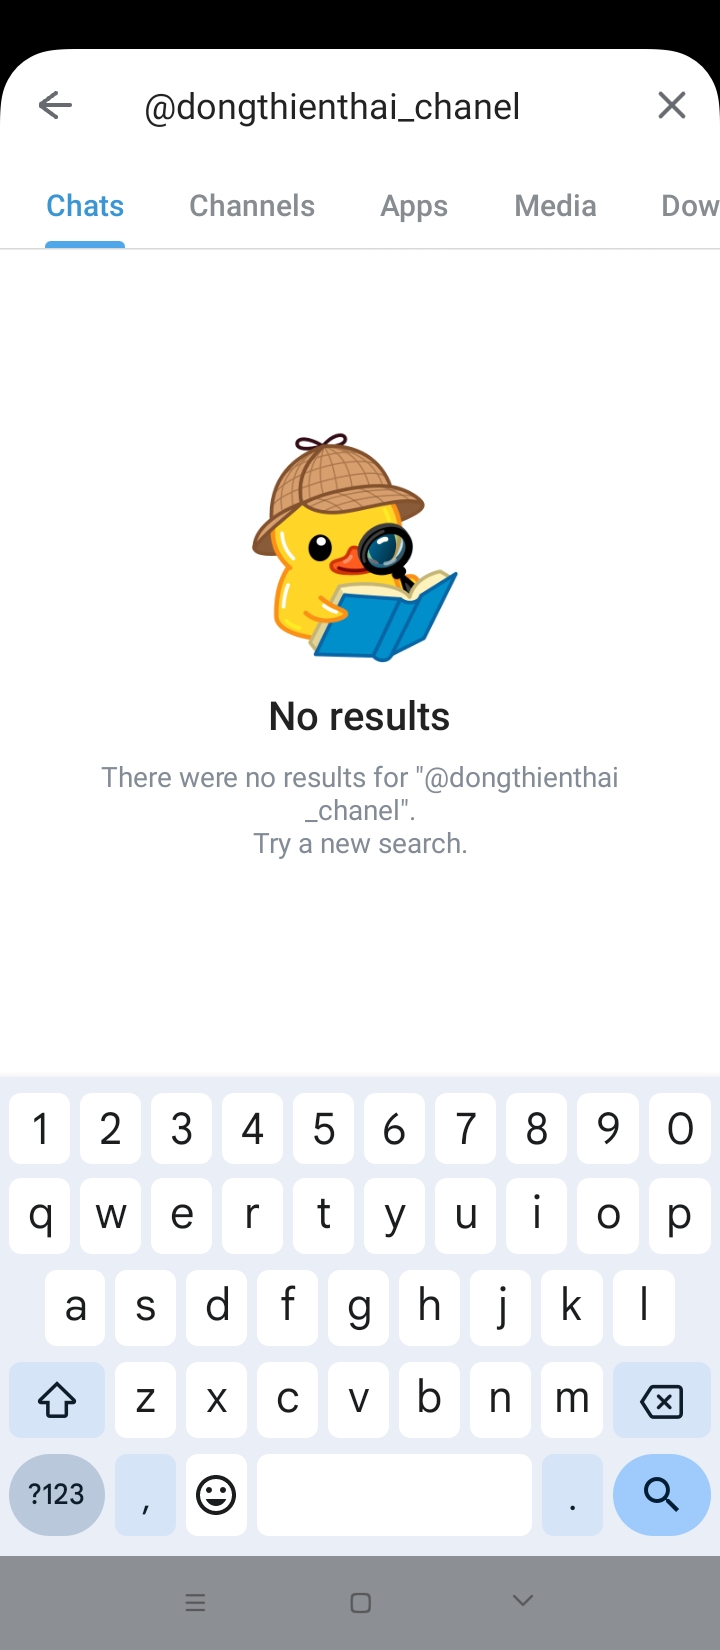The height and width of the screenshot is (1650, 720).
Task: Tap the Android recent apps icon
Action: [196, 1603]
